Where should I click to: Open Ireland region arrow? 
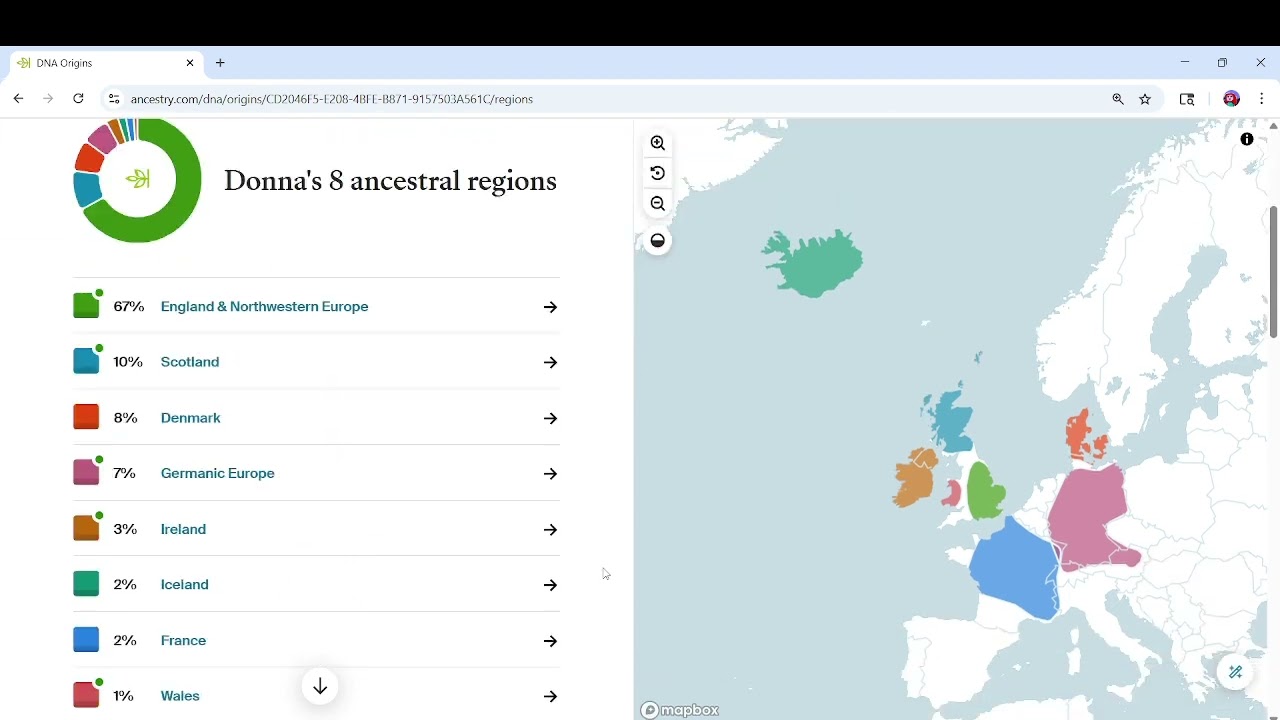550,529
